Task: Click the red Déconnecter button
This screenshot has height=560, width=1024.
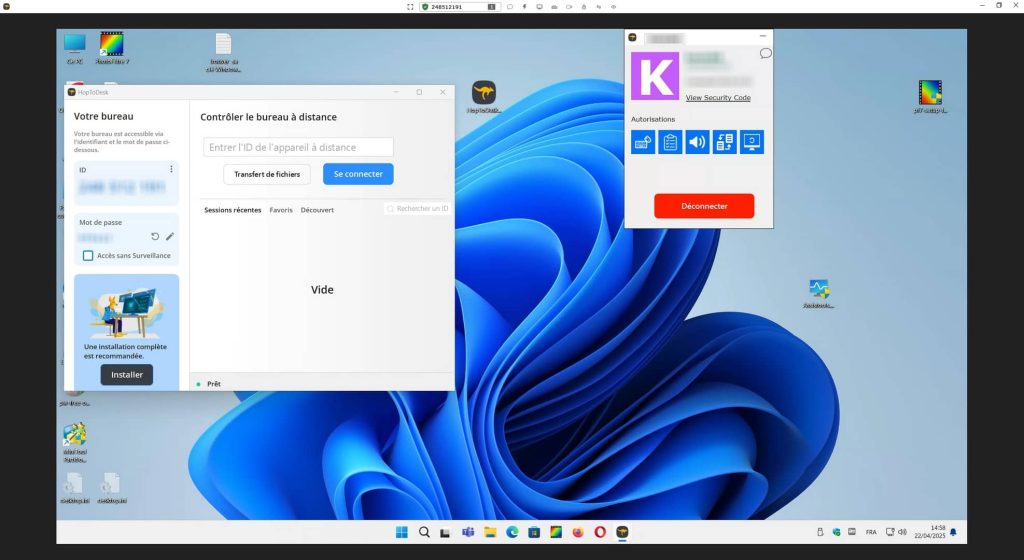Action: point(704,206)
